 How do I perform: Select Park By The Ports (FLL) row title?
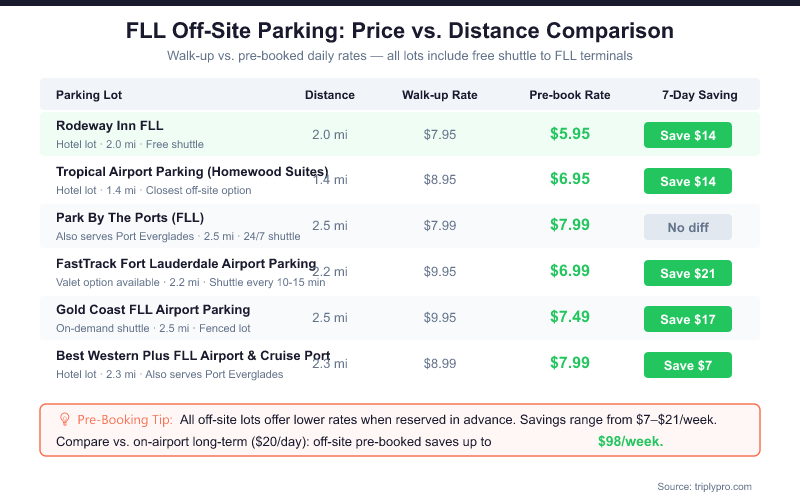pyautogui.click(x=132, y=218)
